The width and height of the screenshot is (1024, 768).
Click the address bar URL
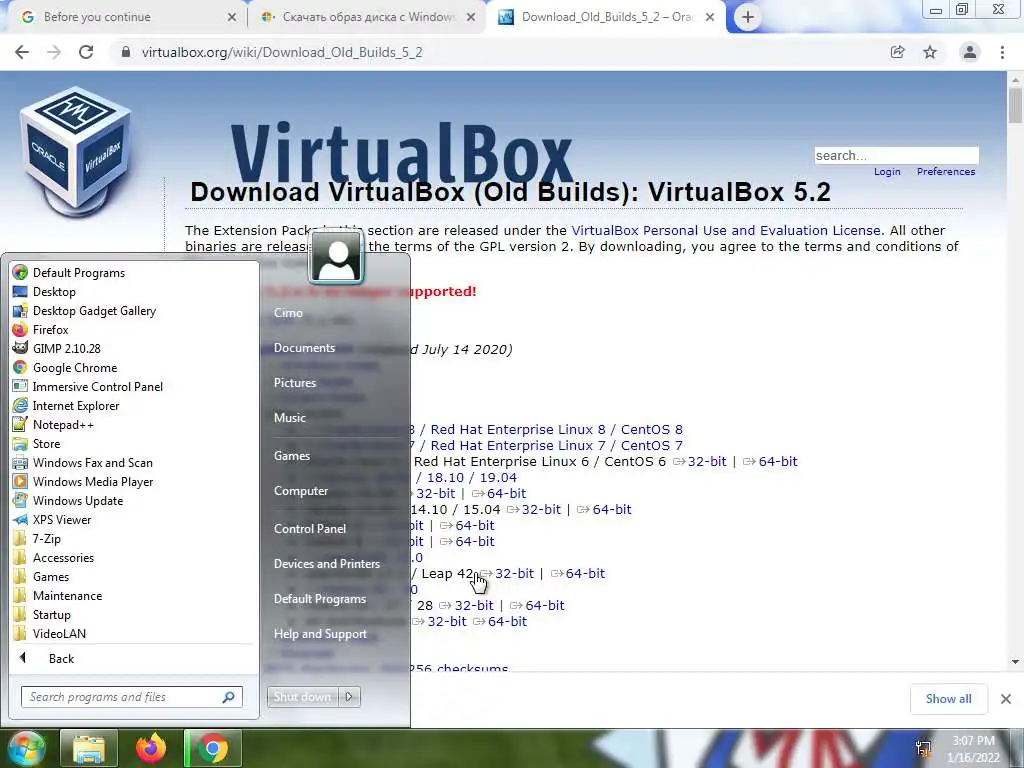(x=282, y=52)
